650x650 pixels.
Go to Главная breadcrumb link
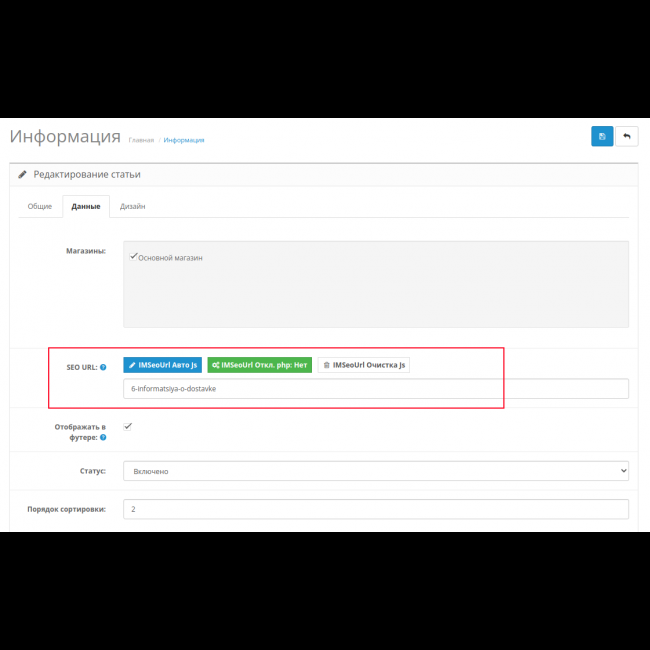point(141,140)
